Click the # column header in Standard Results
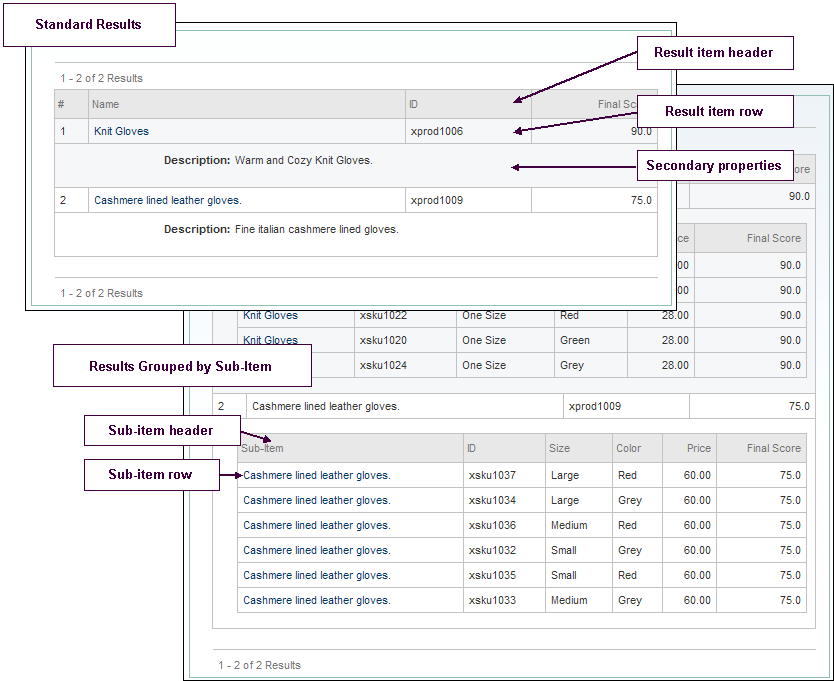Viewport: 834px width, 681px height. 71,104
